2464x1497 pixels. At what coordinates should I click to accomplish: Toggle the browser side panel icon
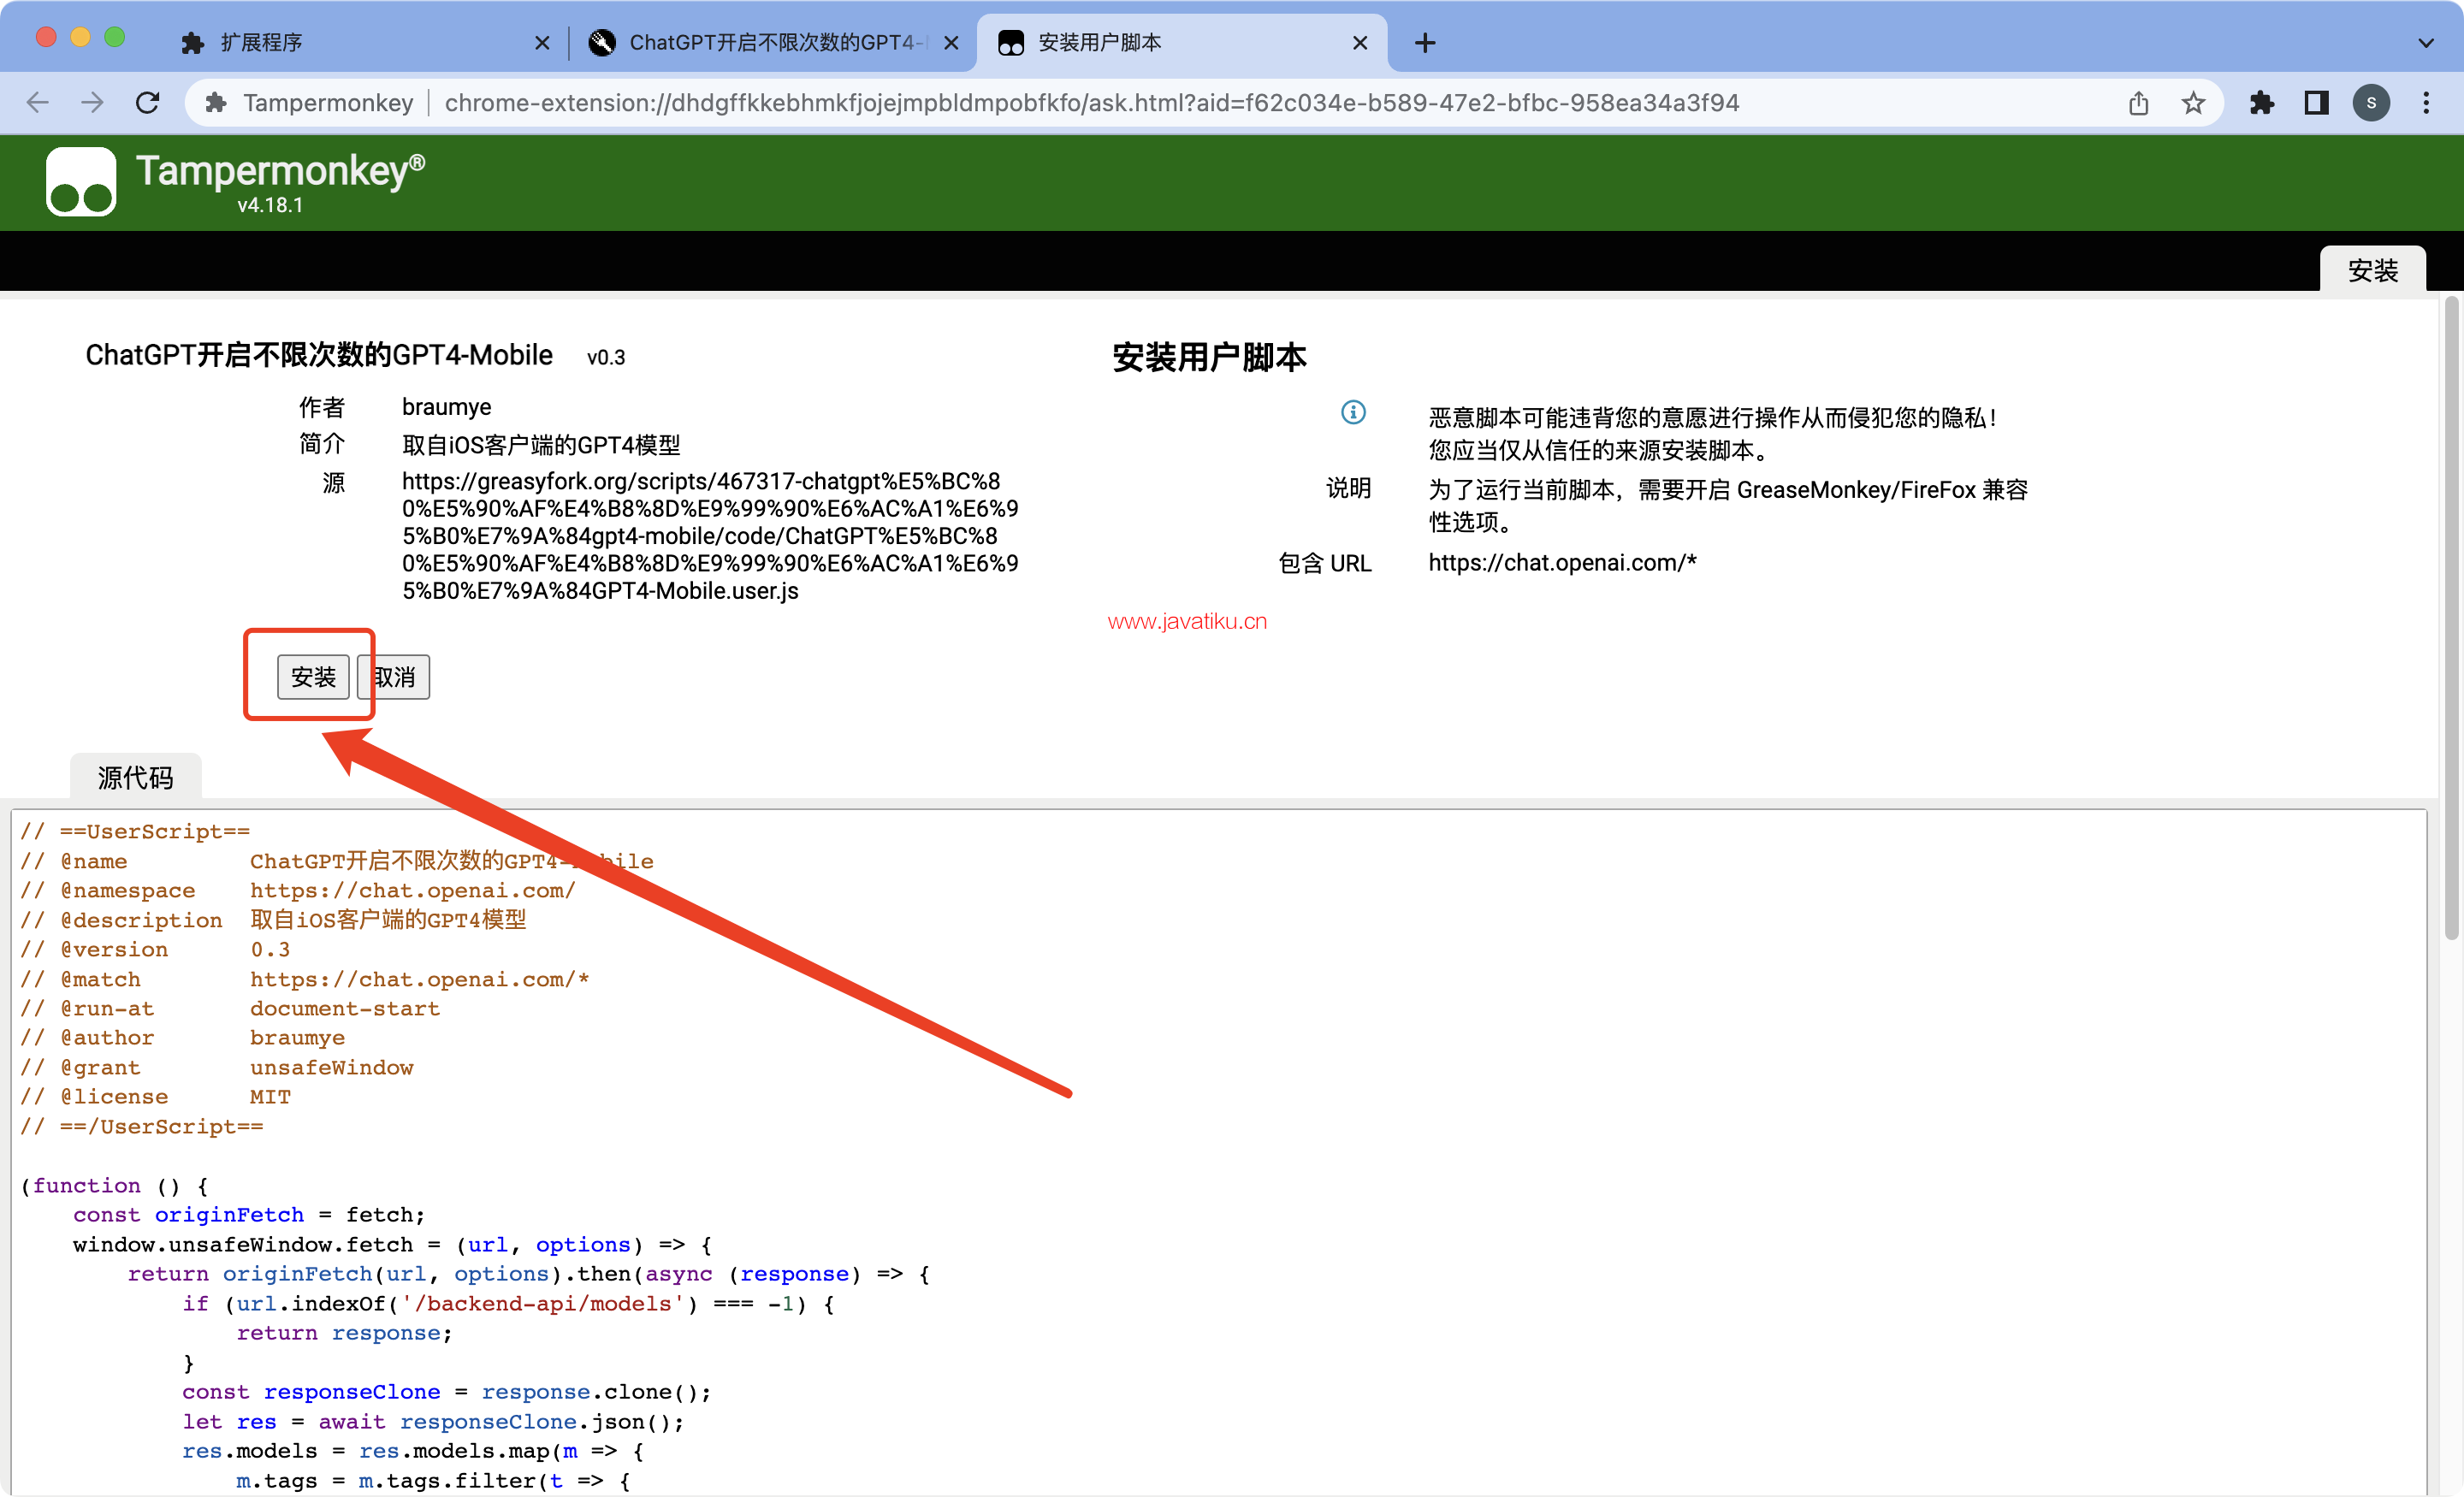[2316, 103]
